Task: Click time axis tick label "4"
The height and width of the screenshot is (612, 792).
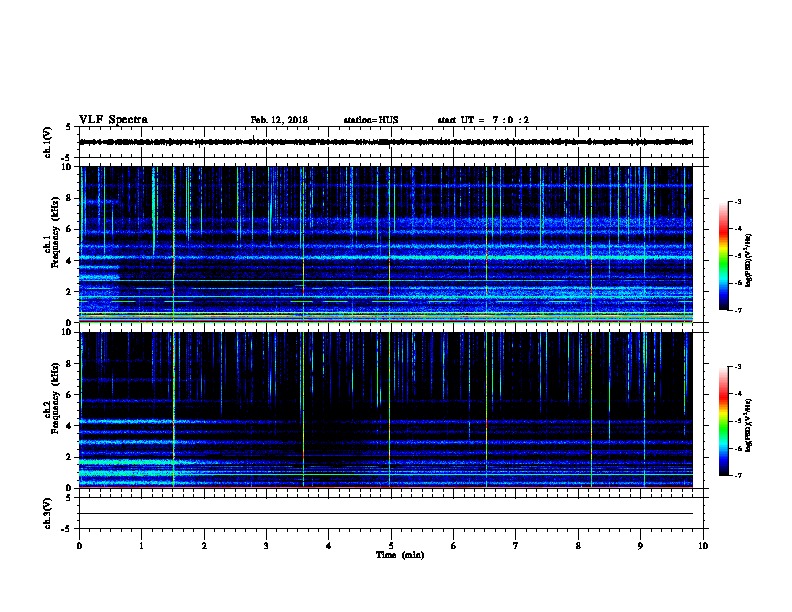Action: coord(329,546)
